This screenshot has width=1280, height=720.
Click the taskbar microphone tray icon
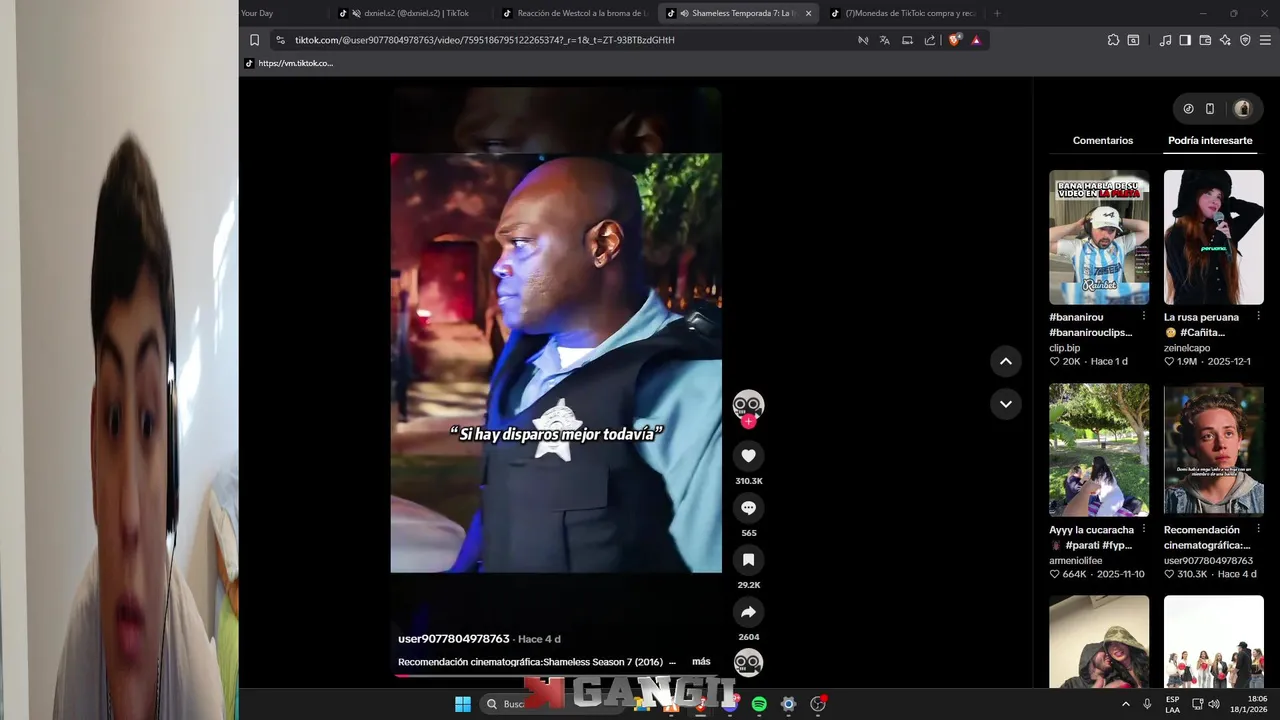point(1147,704)
